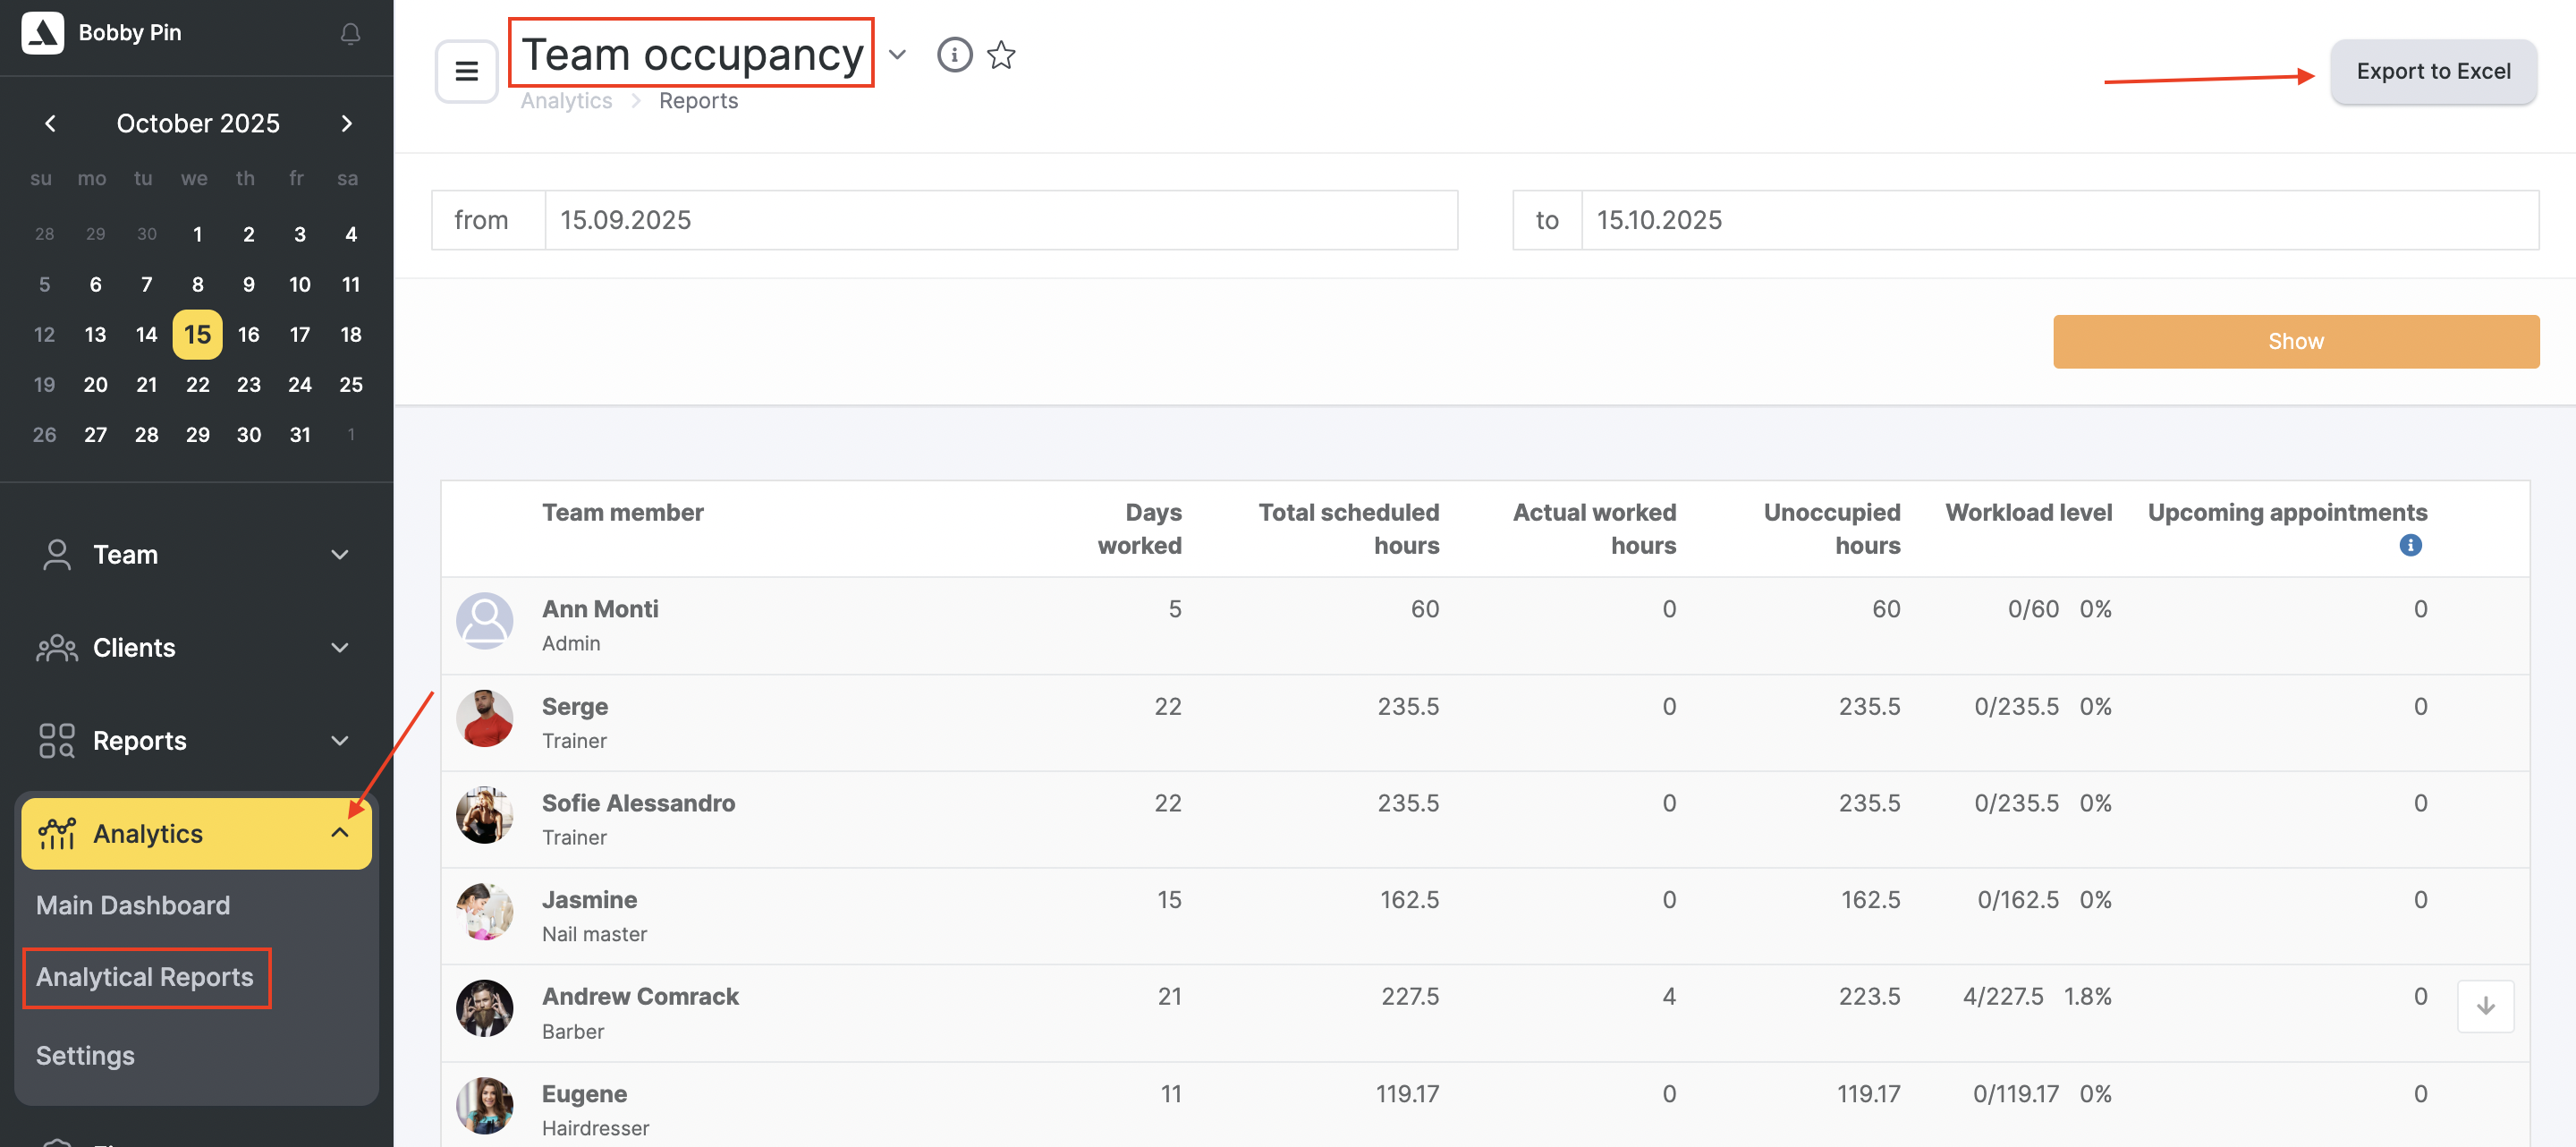Viewport: 2576px width, 1147px height.
Task: Go to previous month in calendar
Action: coord(50,123)
